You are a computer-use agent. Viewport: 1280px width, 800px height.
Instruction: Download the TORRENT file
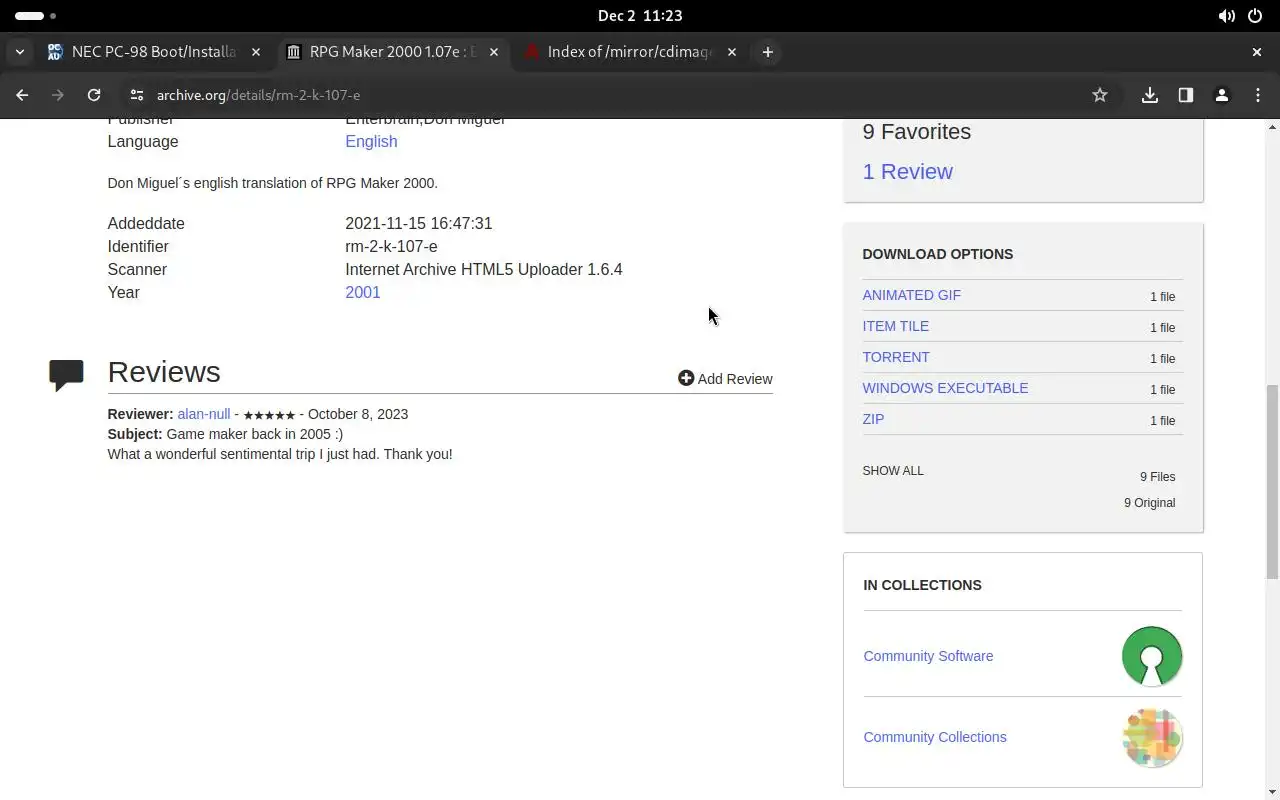coord(896,357)
